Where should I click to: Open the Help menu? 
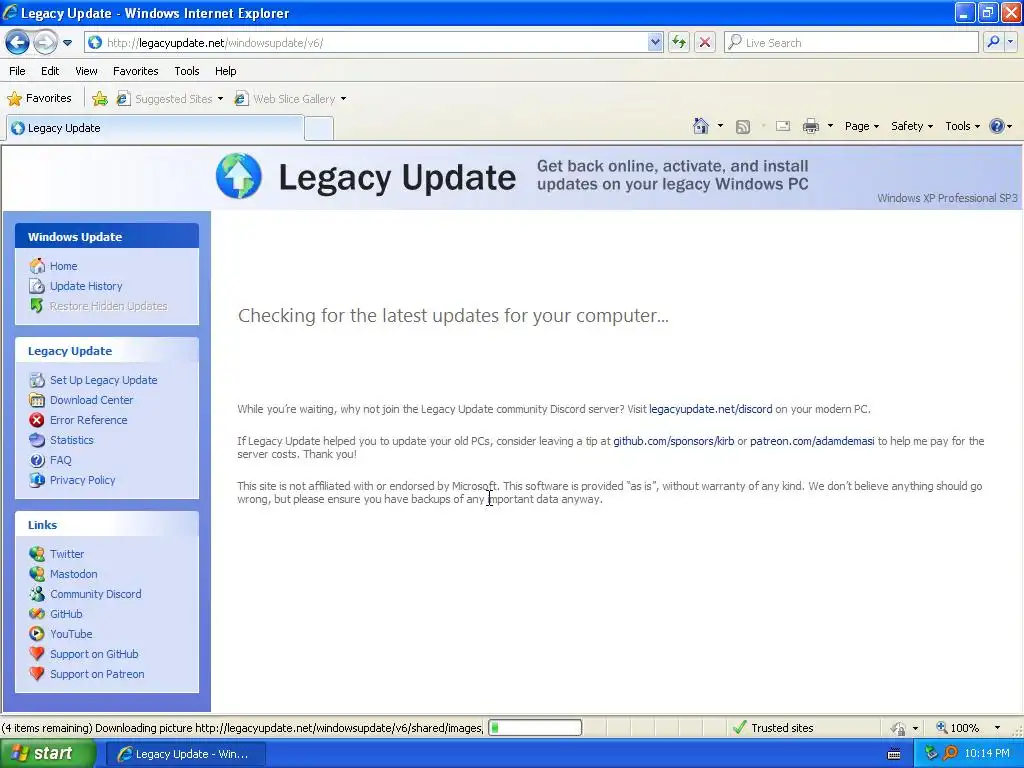click(x=225, y=71)
